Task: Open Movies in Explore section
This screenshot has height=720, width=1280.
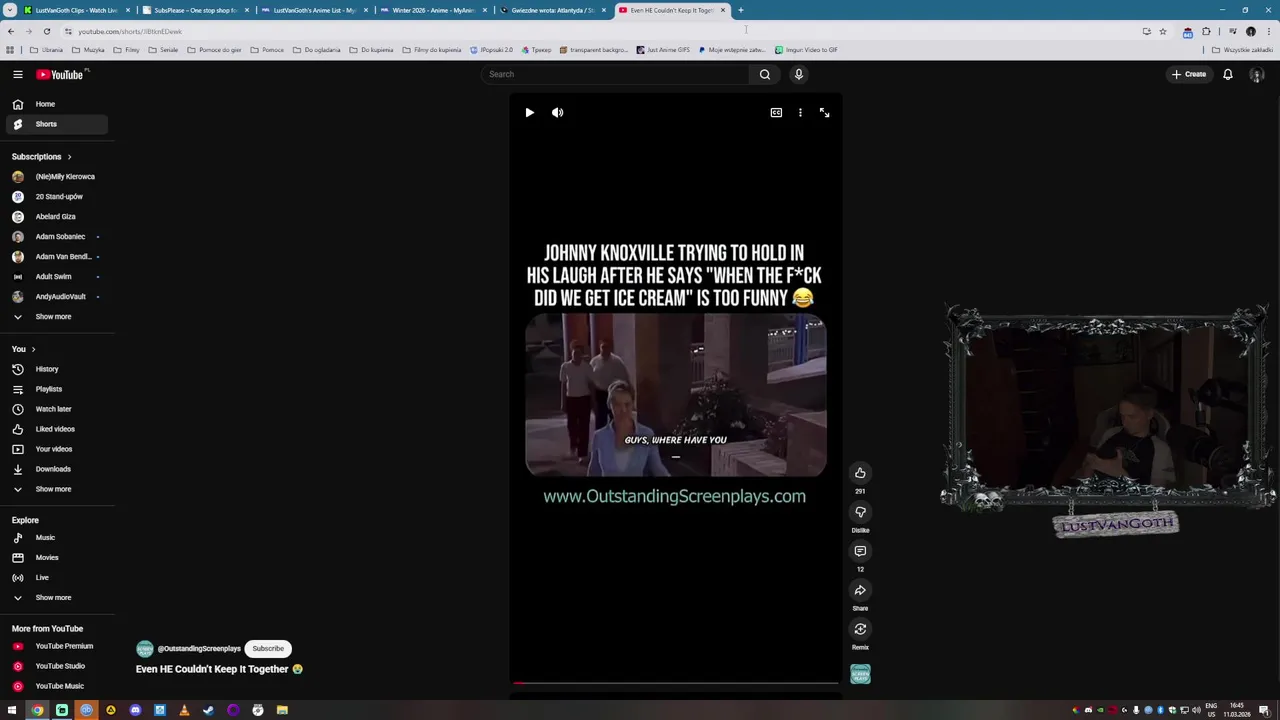Action: click(x=56, y=558)
